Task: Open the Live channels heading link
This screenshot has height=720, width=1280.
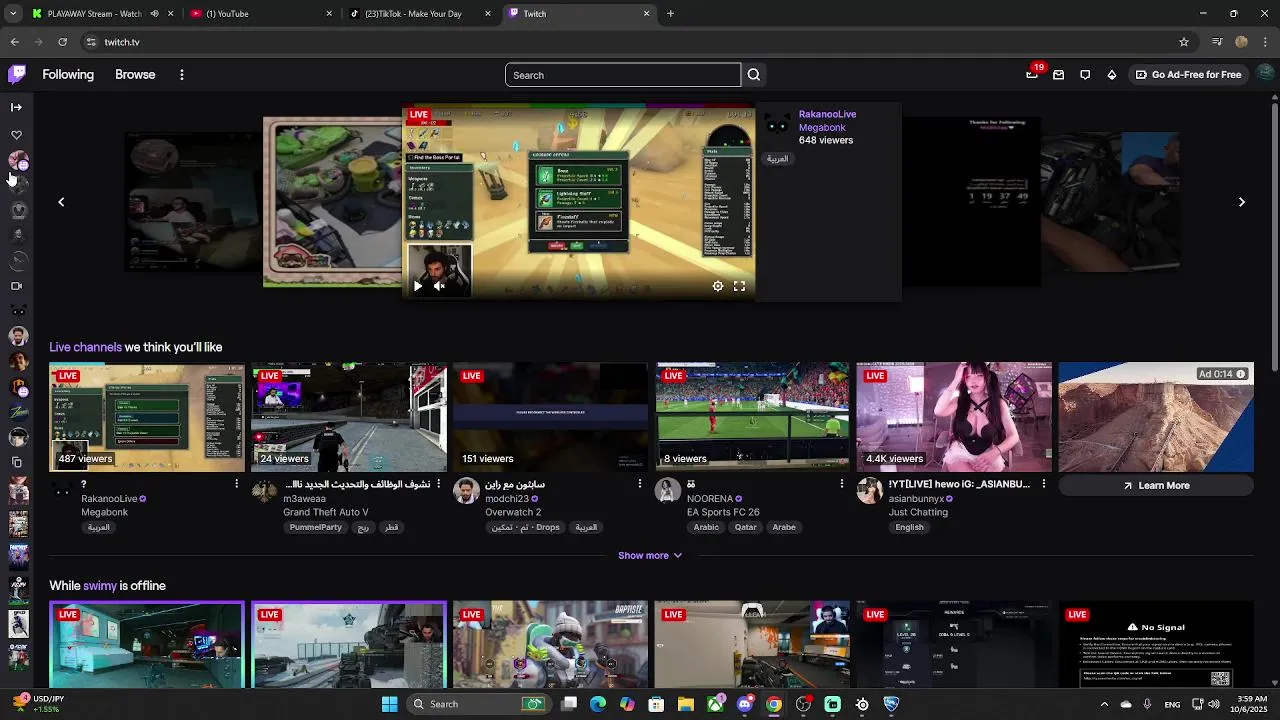Action: [85, 347]
